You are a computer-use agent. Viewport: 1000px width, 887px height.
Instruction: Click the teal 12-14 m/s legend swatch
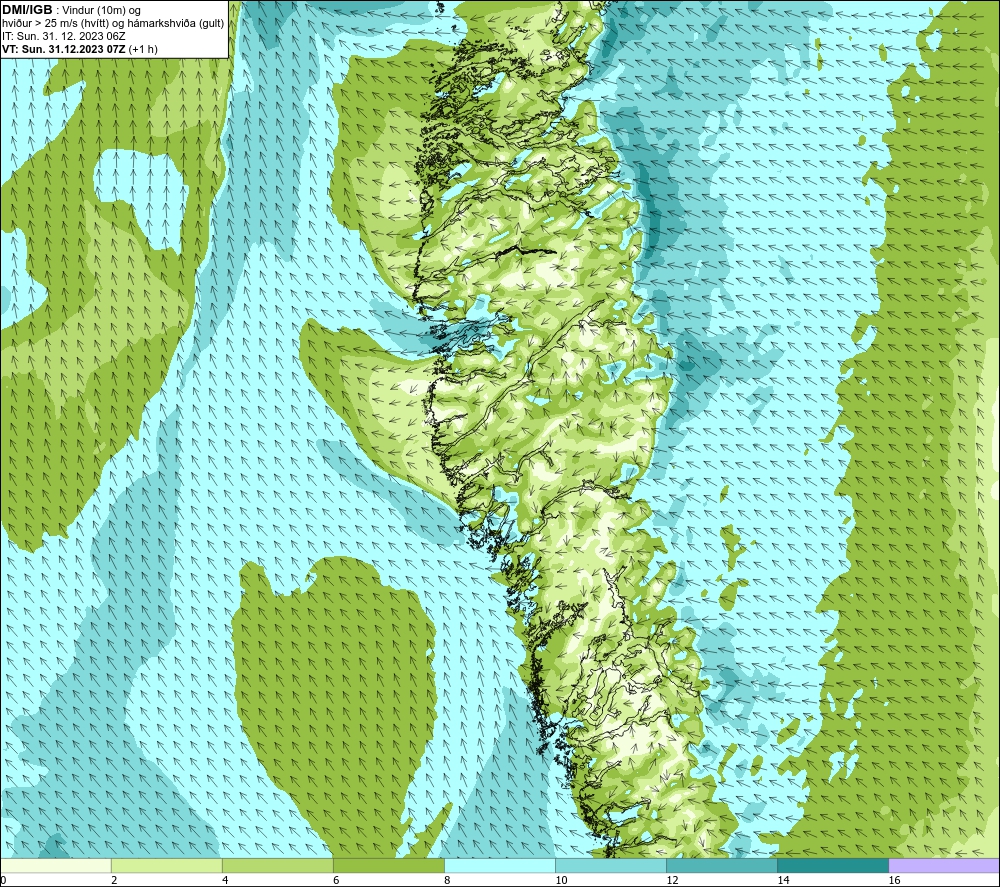click(x=722, y=865)
